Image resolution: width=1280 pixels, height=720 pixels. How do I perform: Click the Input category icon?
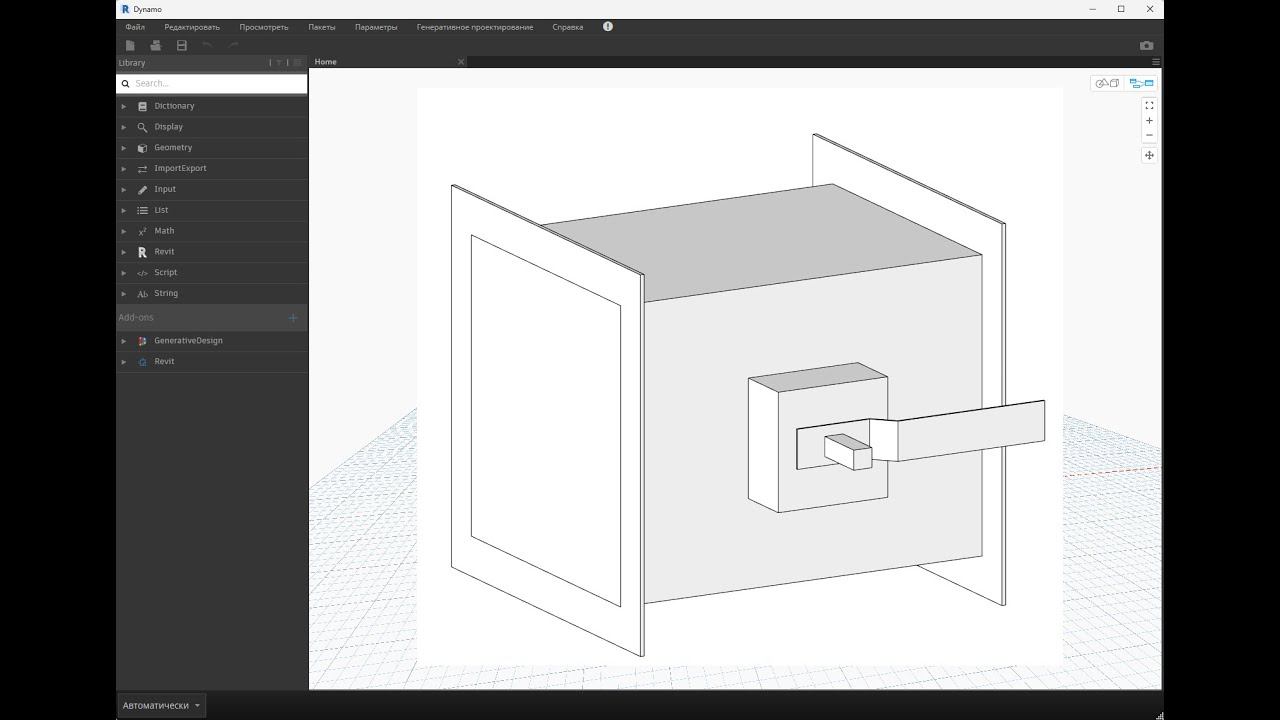[142, 189]
